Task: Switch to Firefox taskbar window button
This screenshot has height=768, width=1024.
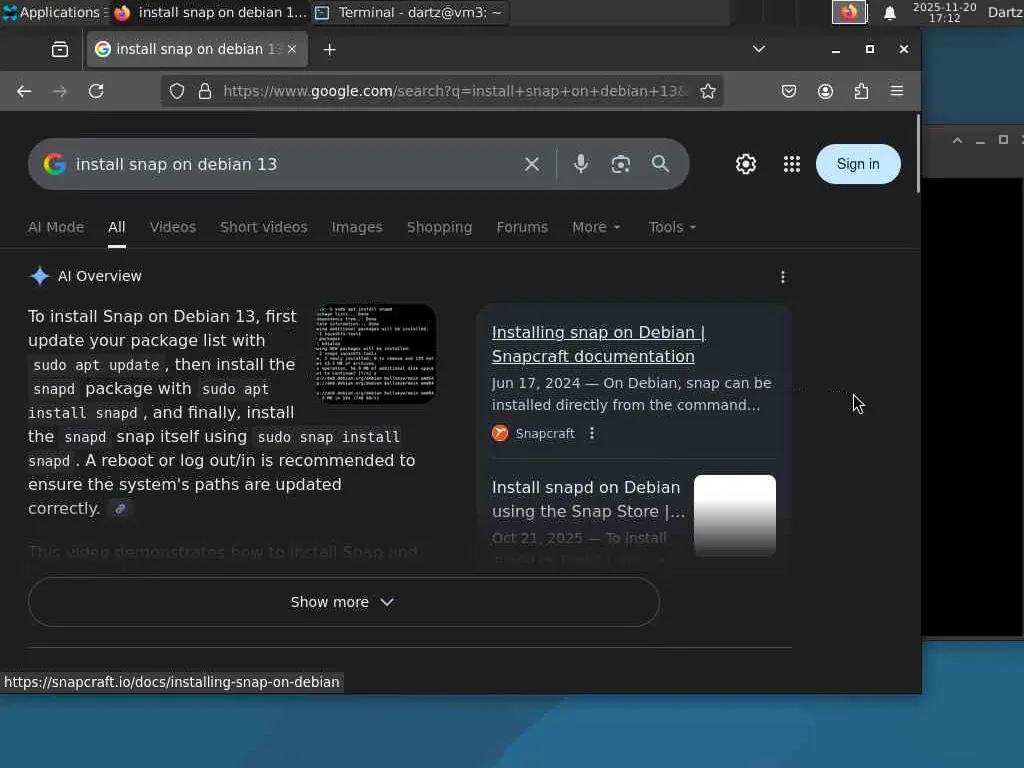Action: [x=210, y=12]
